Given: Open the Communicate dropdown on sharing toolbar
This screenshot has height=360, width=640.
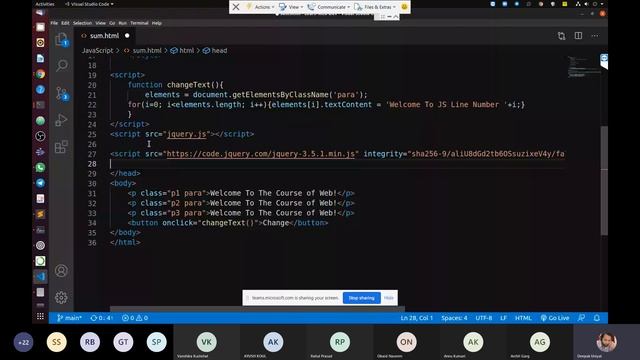Looking at the screenshot, I should click(328, 7).
